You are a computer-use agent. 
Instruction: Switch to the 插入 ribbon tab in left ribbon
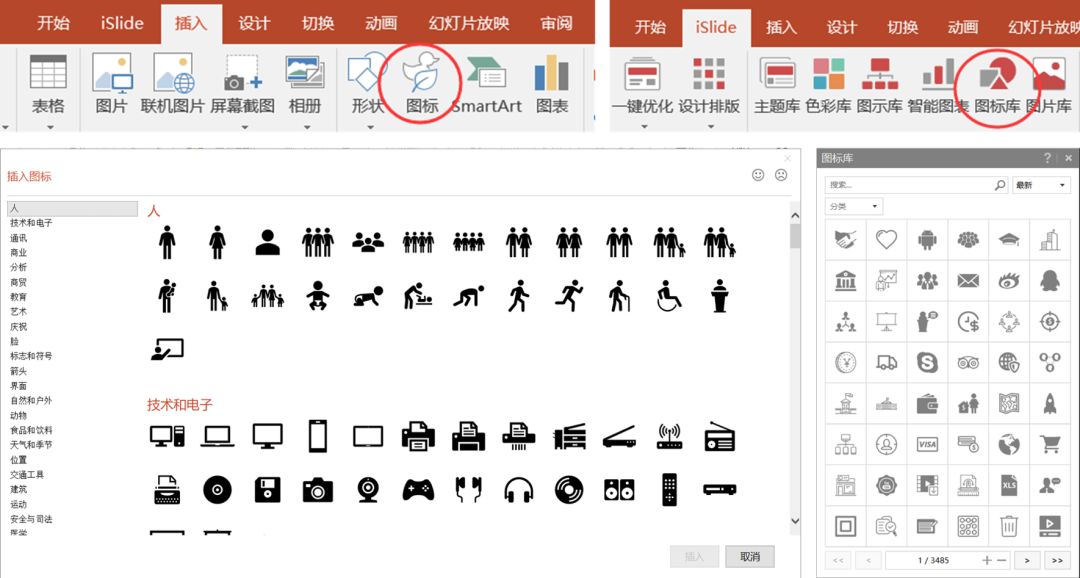tap(191, 23)
